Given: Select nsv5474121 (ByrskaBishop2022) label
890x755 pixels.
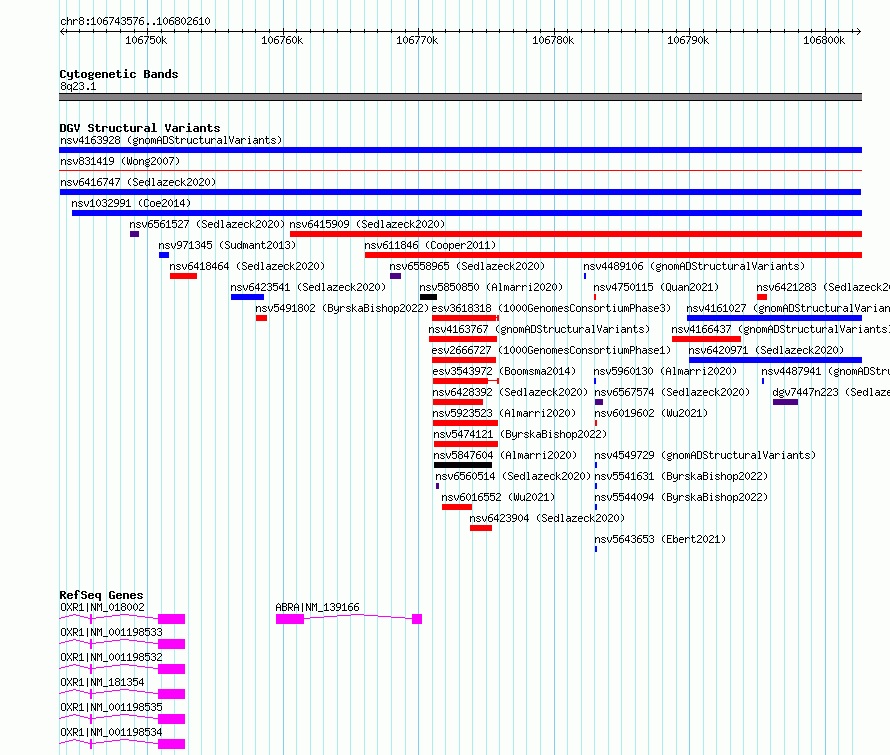Looking at the screenshot, I should 520,434.
